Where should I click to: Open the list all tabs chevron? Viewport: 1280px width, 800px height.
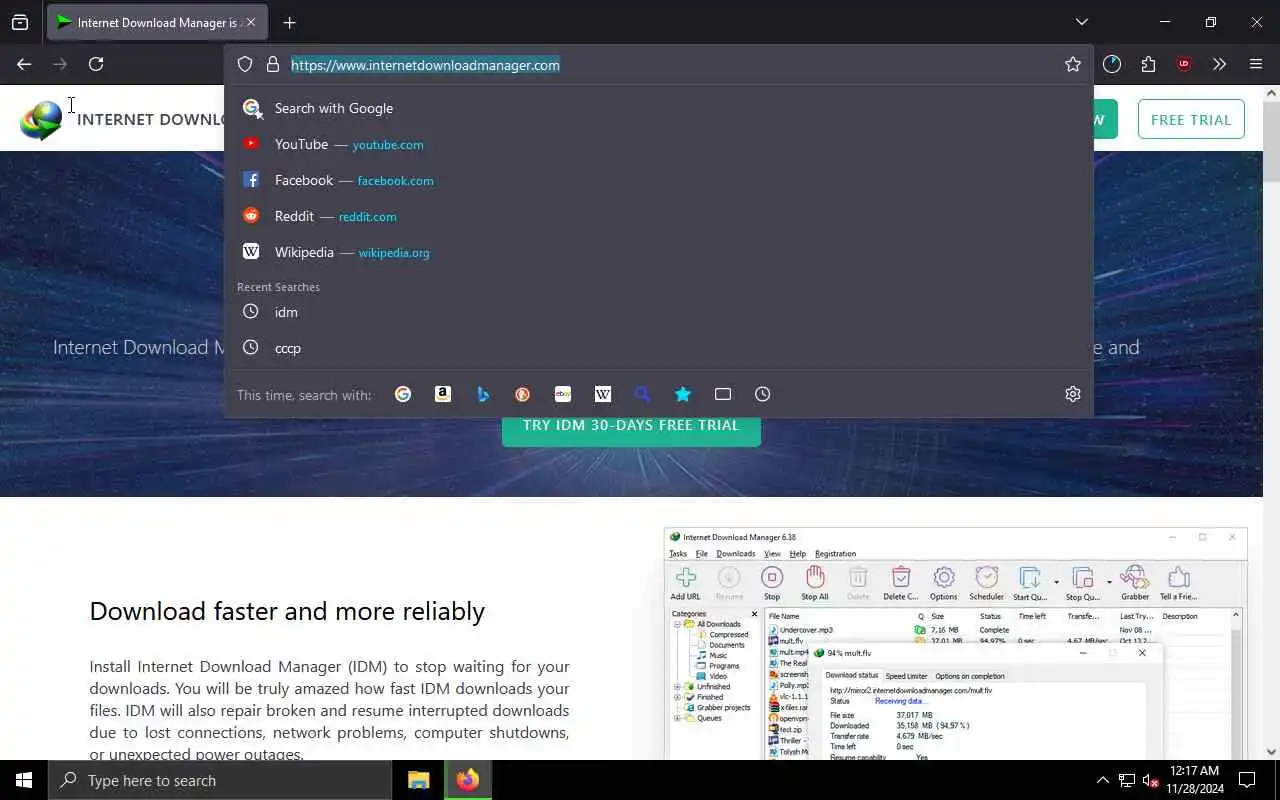tap(1081, 22)
